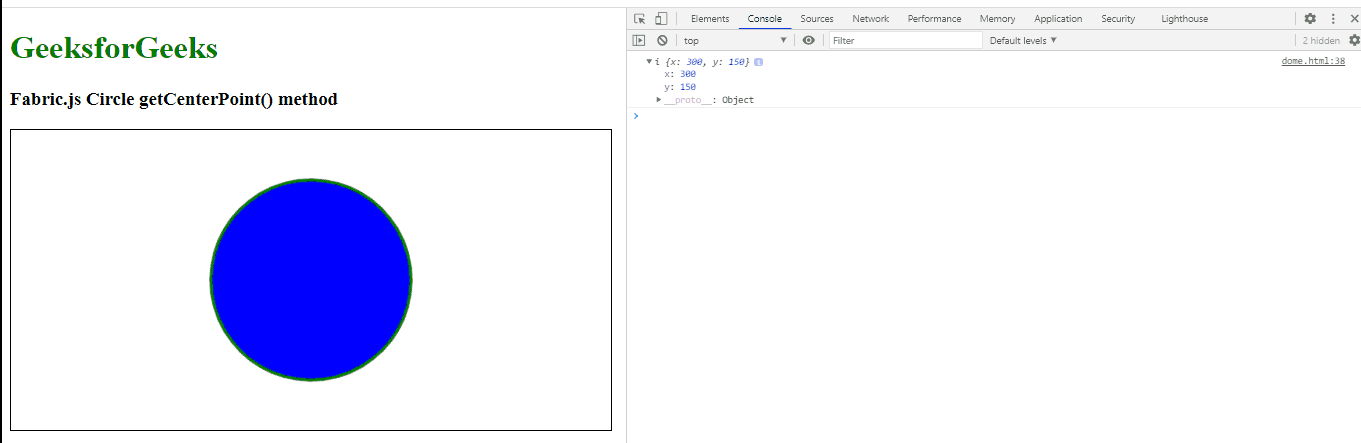Open live expression eye icon
1361x443 pixels.
(x=809, y=40)
